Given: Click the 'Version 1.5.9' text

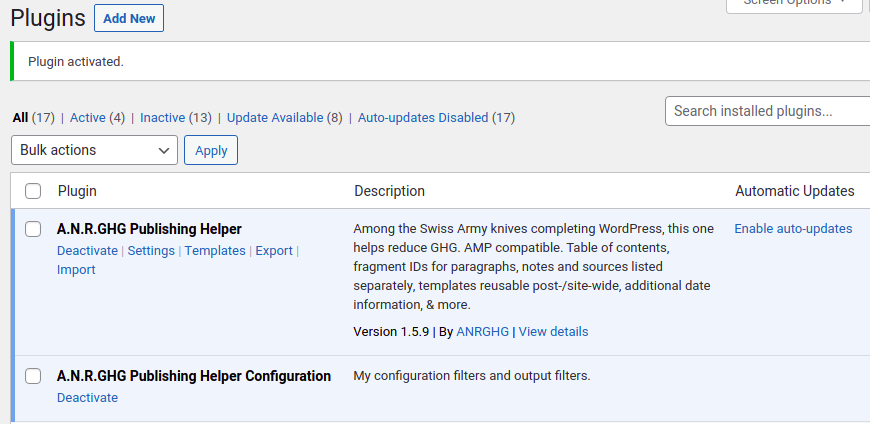Looking at the screenshot, I should [391, 332].
